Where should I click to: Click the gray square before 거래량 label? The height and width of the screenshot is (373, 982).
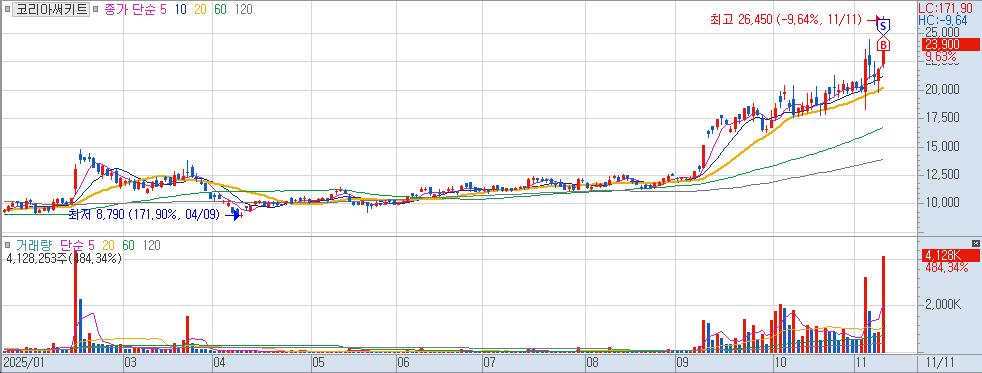click(8, 246)
